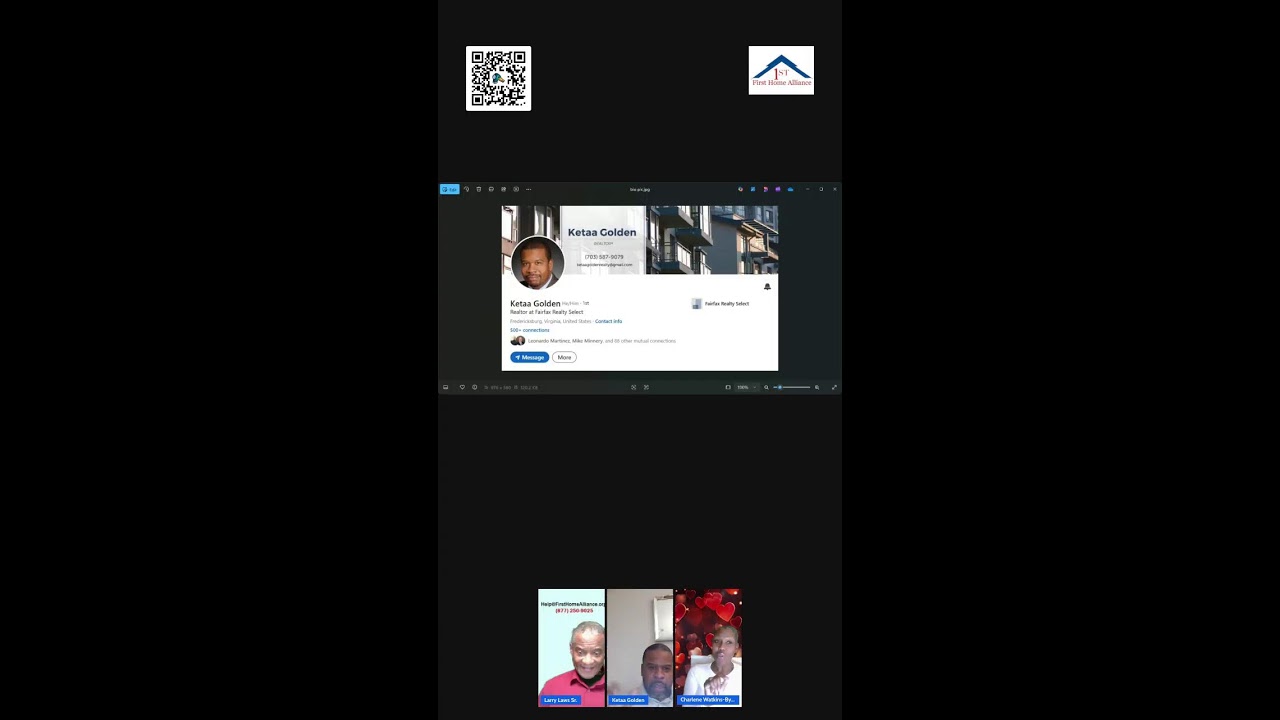
Task: Adjust the zoom slider handle
Action: 780,387
